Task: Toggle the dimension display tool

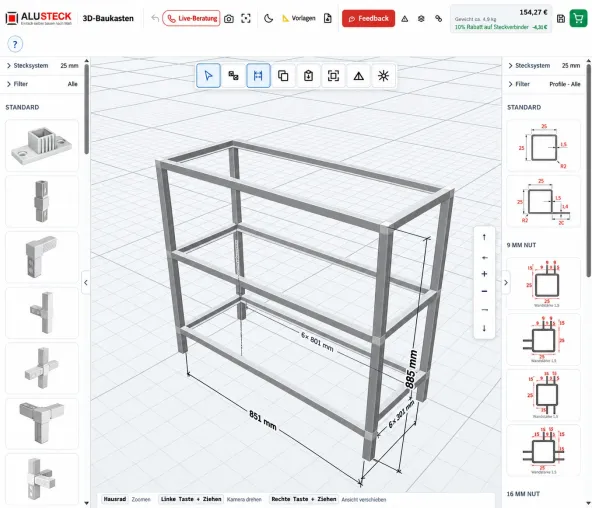Action: coord(258,76)
